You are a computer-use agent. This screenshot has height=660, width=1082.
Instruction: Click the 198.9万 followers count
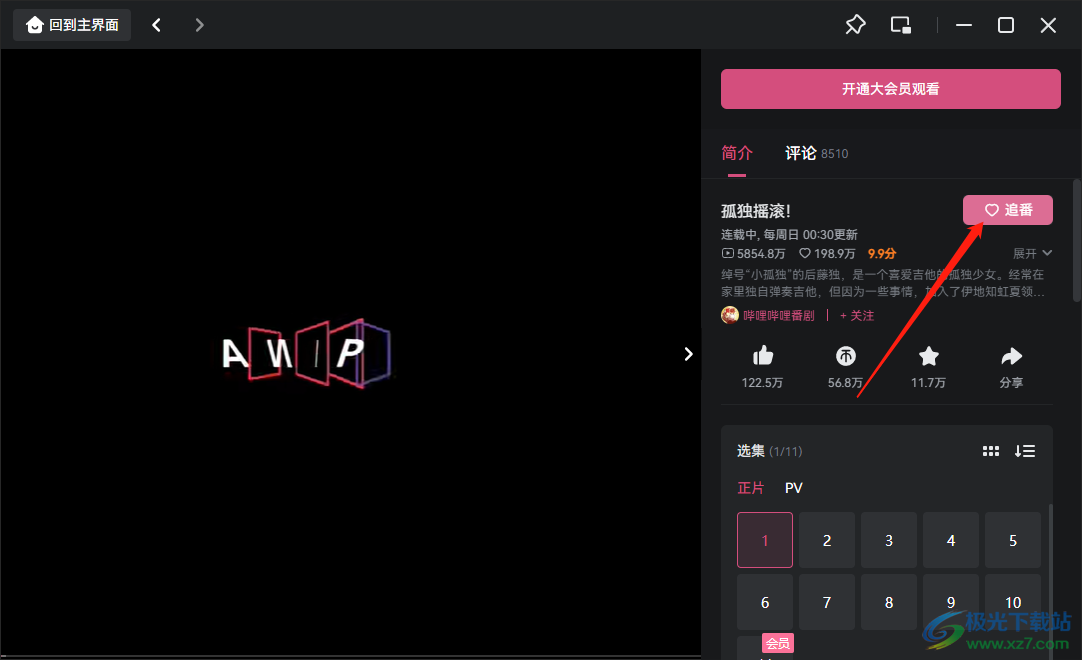(x=827, y=253)
